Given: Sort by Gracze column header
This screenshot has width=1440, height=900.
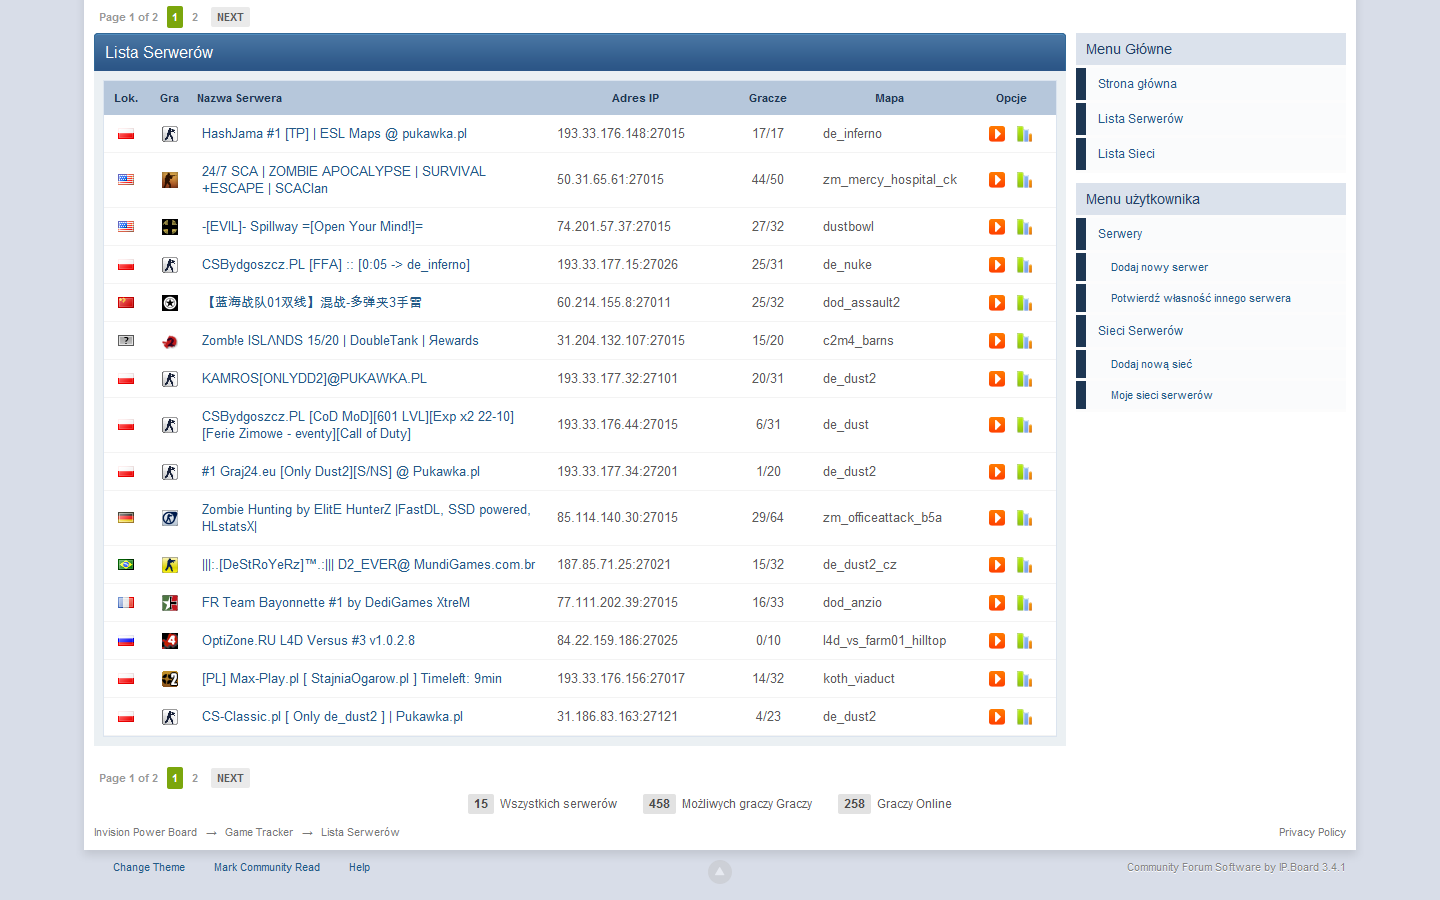Looking at the screenshot, I should (x=767, y=98).
